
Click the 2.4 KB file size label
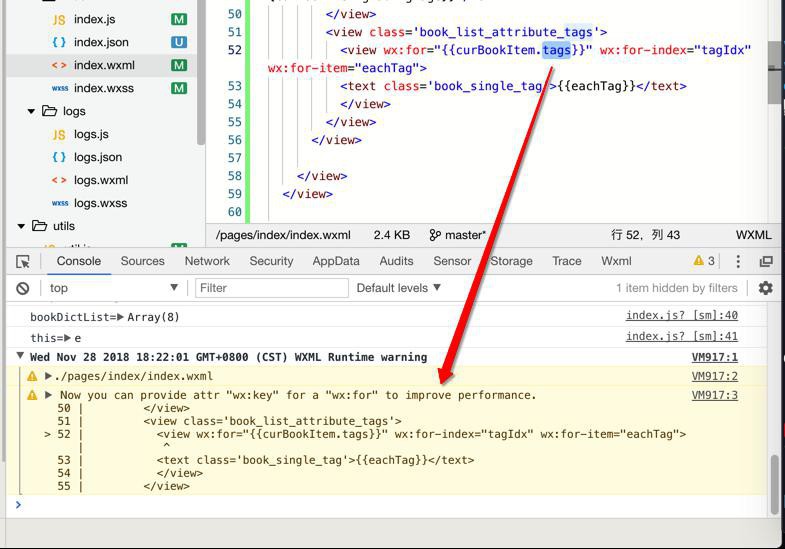(x=391, y=235)
